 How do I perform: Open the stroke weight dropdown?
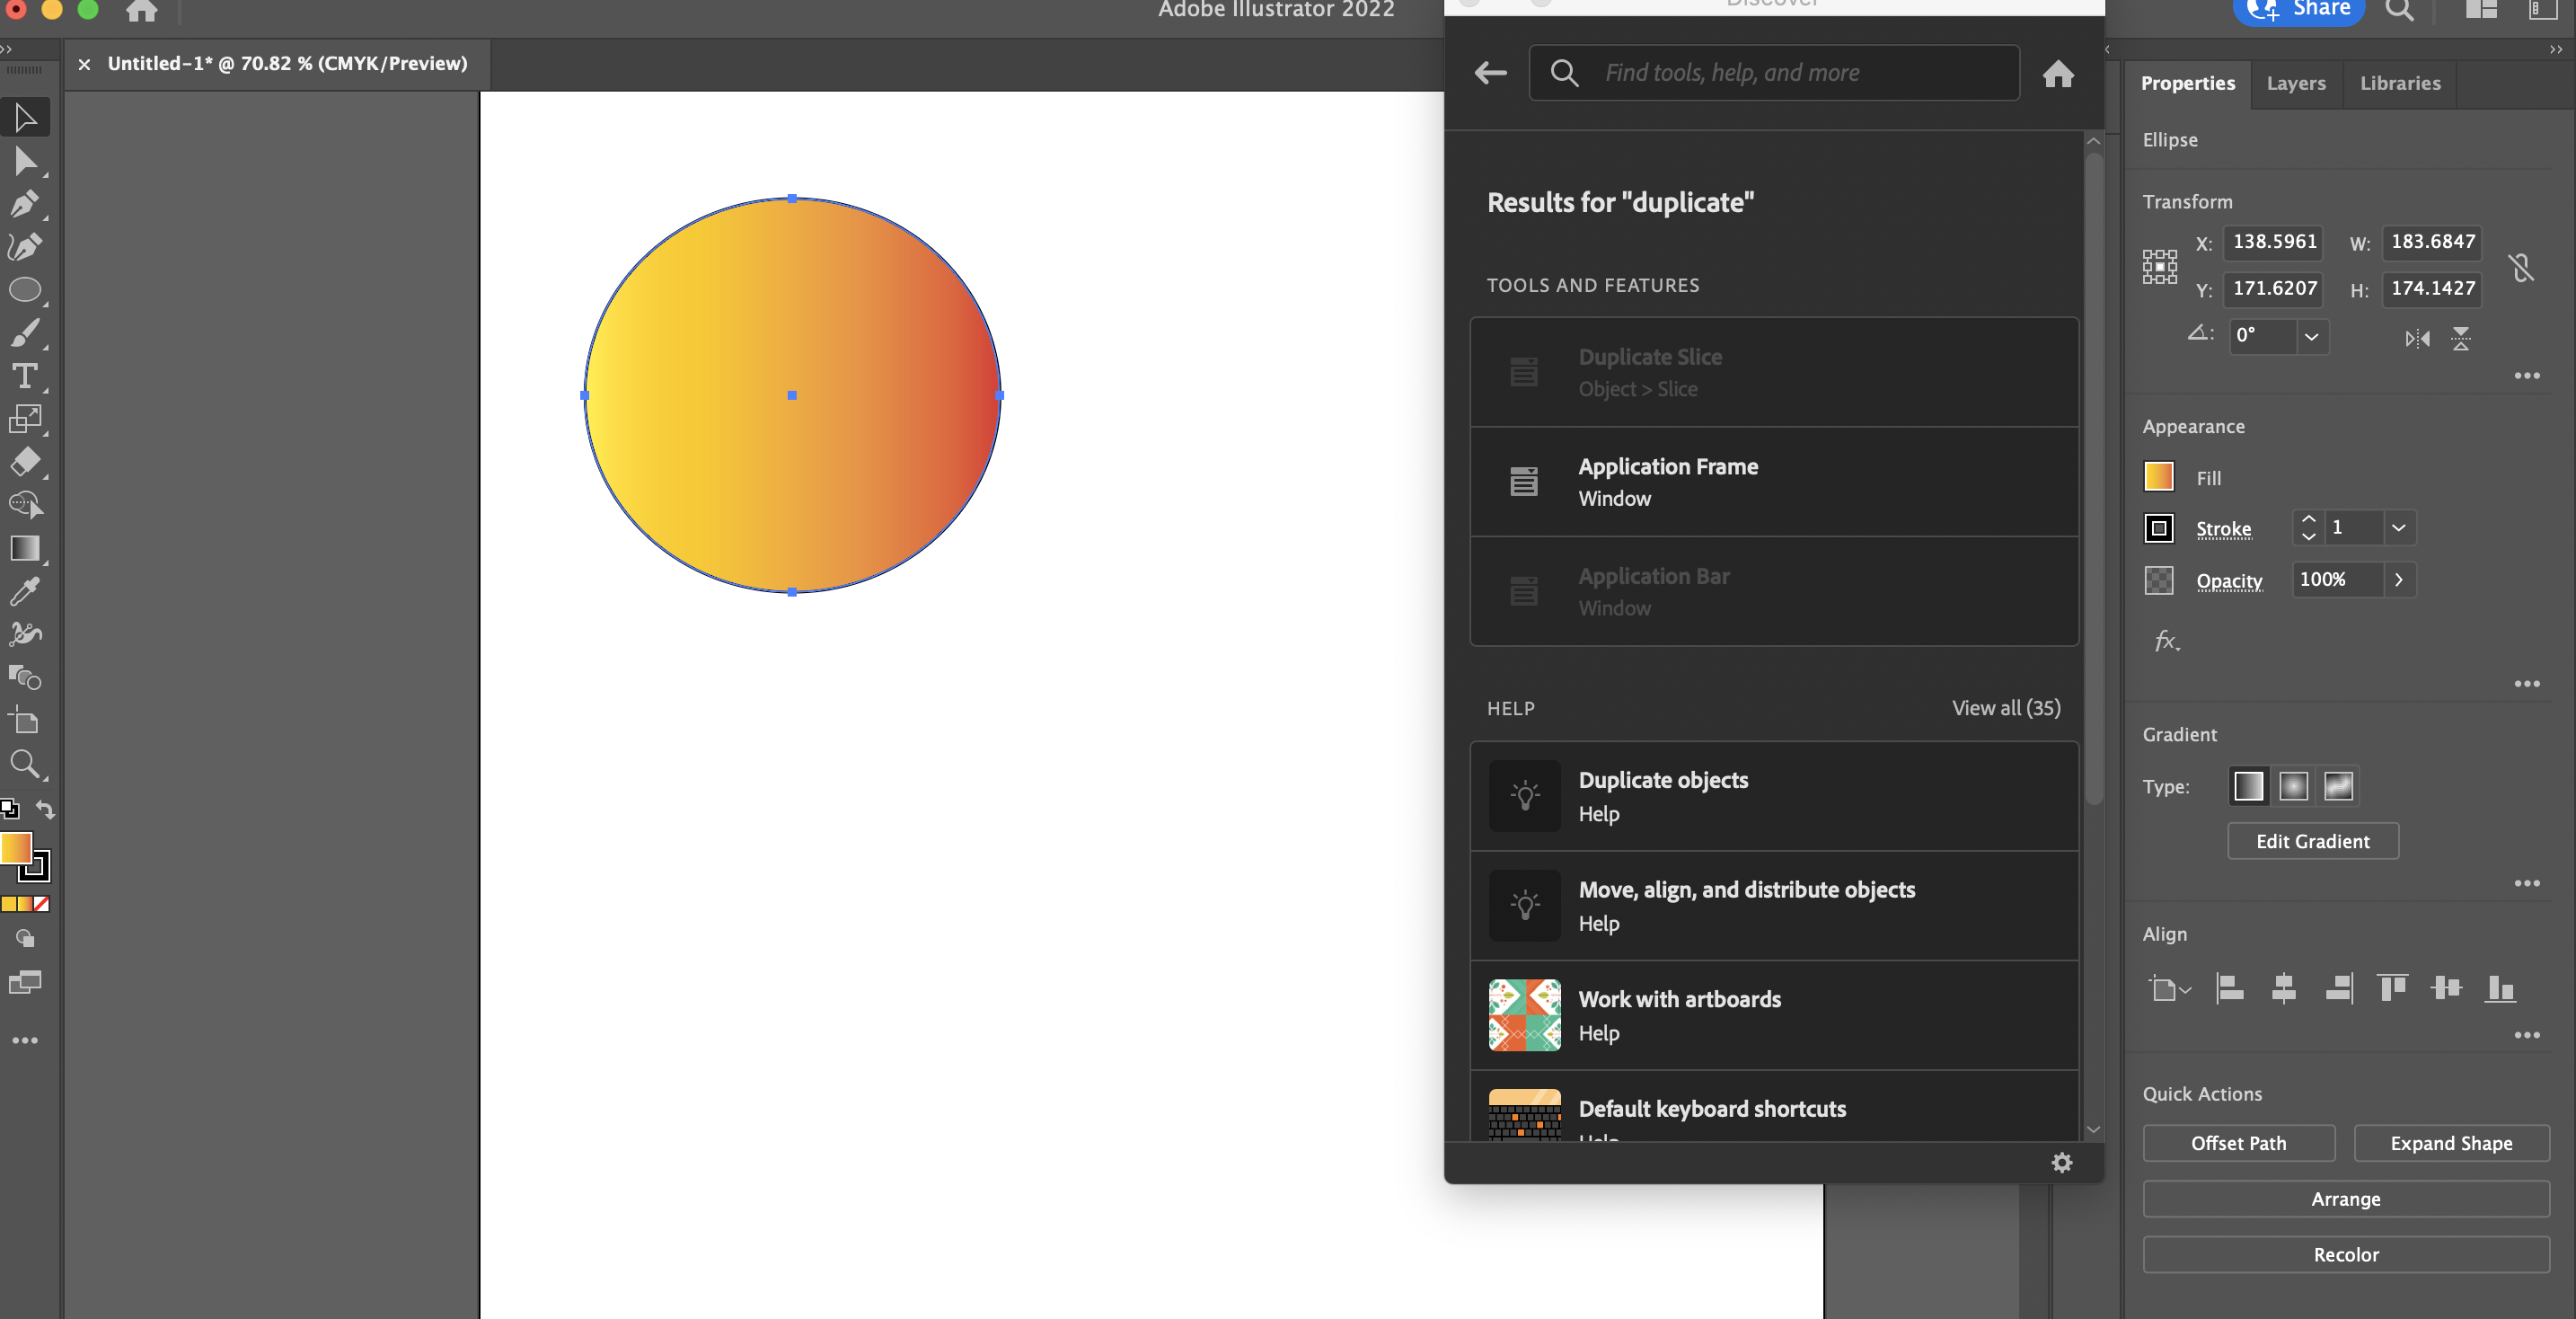point(2398,528)
